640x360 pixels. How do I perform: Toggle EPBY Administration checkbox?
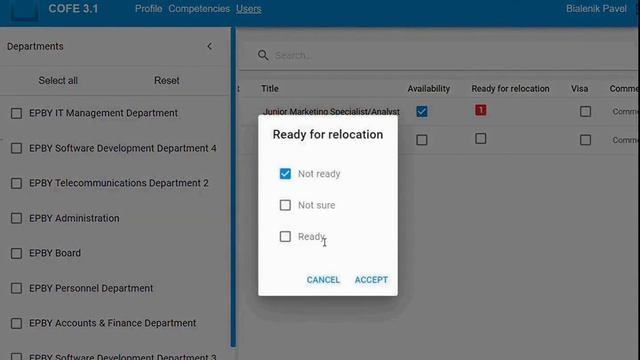point(16,218)
